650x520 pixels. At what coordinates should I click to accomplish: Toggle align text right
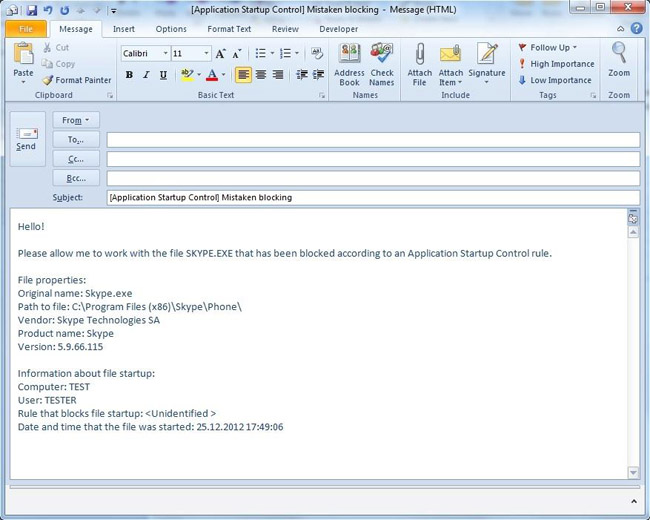pyautogui.click(x=278, y=75)
